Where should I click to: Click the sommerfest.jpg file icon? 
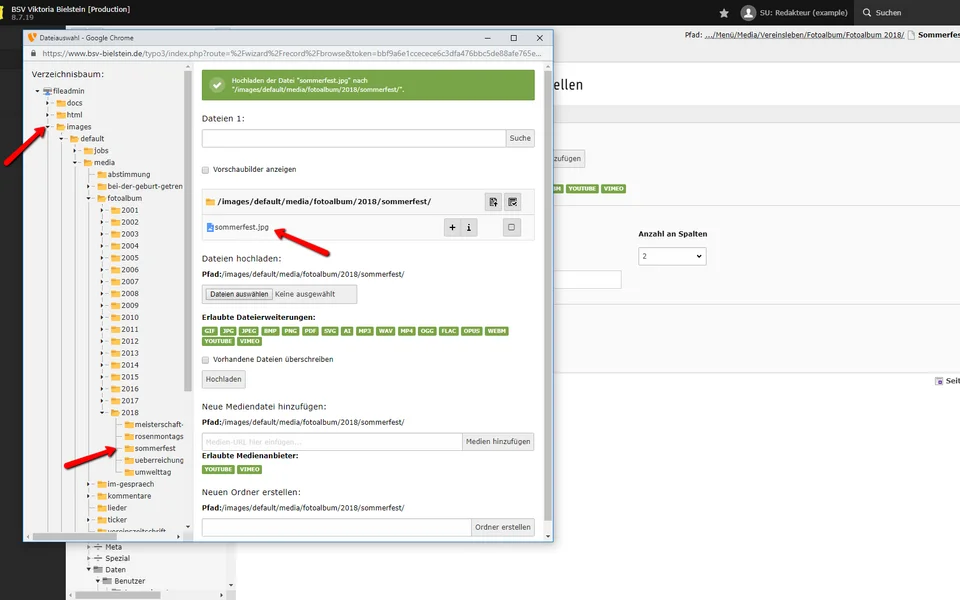pyautogui.click(x=210, y=228)
